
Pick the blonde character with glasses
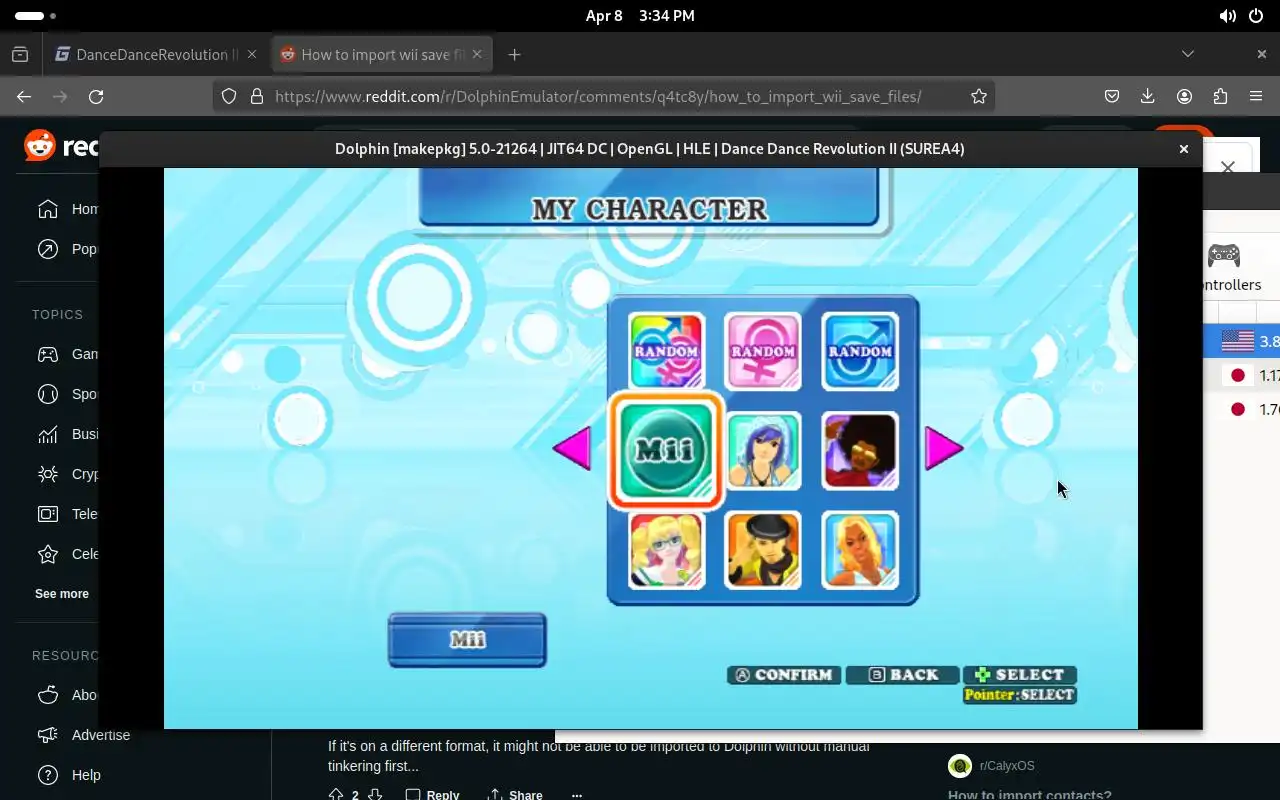(667, 550)
